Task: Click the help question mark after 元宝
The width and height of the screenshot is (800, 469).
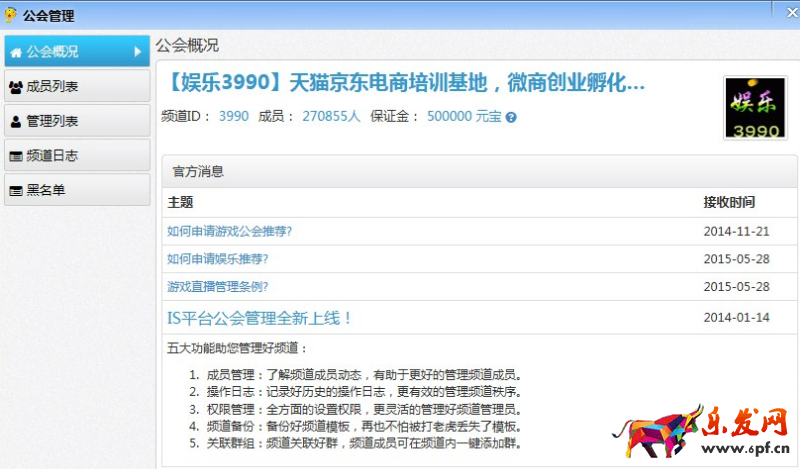Action: click(511, 117)
